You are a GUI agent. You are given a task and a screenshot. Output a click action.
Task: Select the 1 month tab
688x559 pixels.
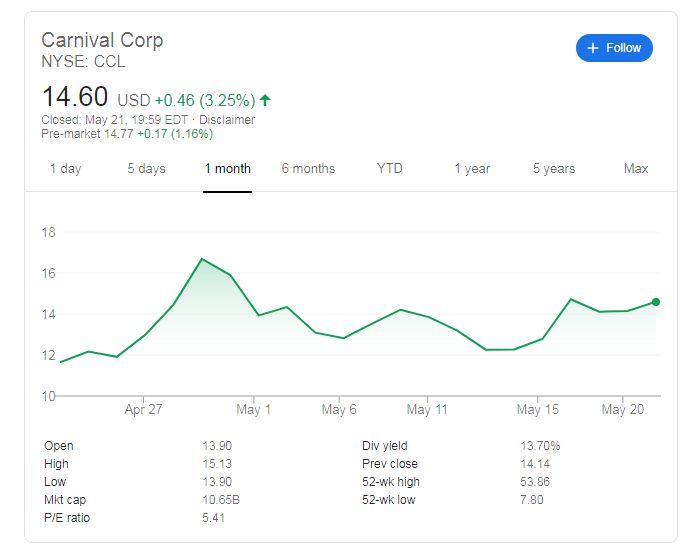(x=227, y=168)
